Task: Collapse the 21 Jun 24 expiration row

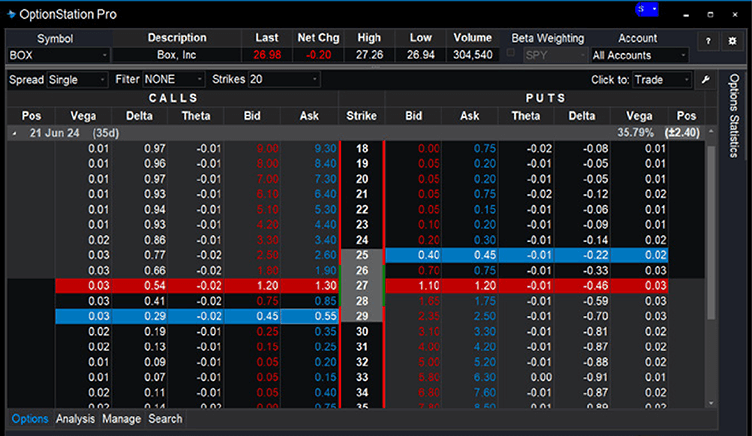Action: tap(14, 133)
